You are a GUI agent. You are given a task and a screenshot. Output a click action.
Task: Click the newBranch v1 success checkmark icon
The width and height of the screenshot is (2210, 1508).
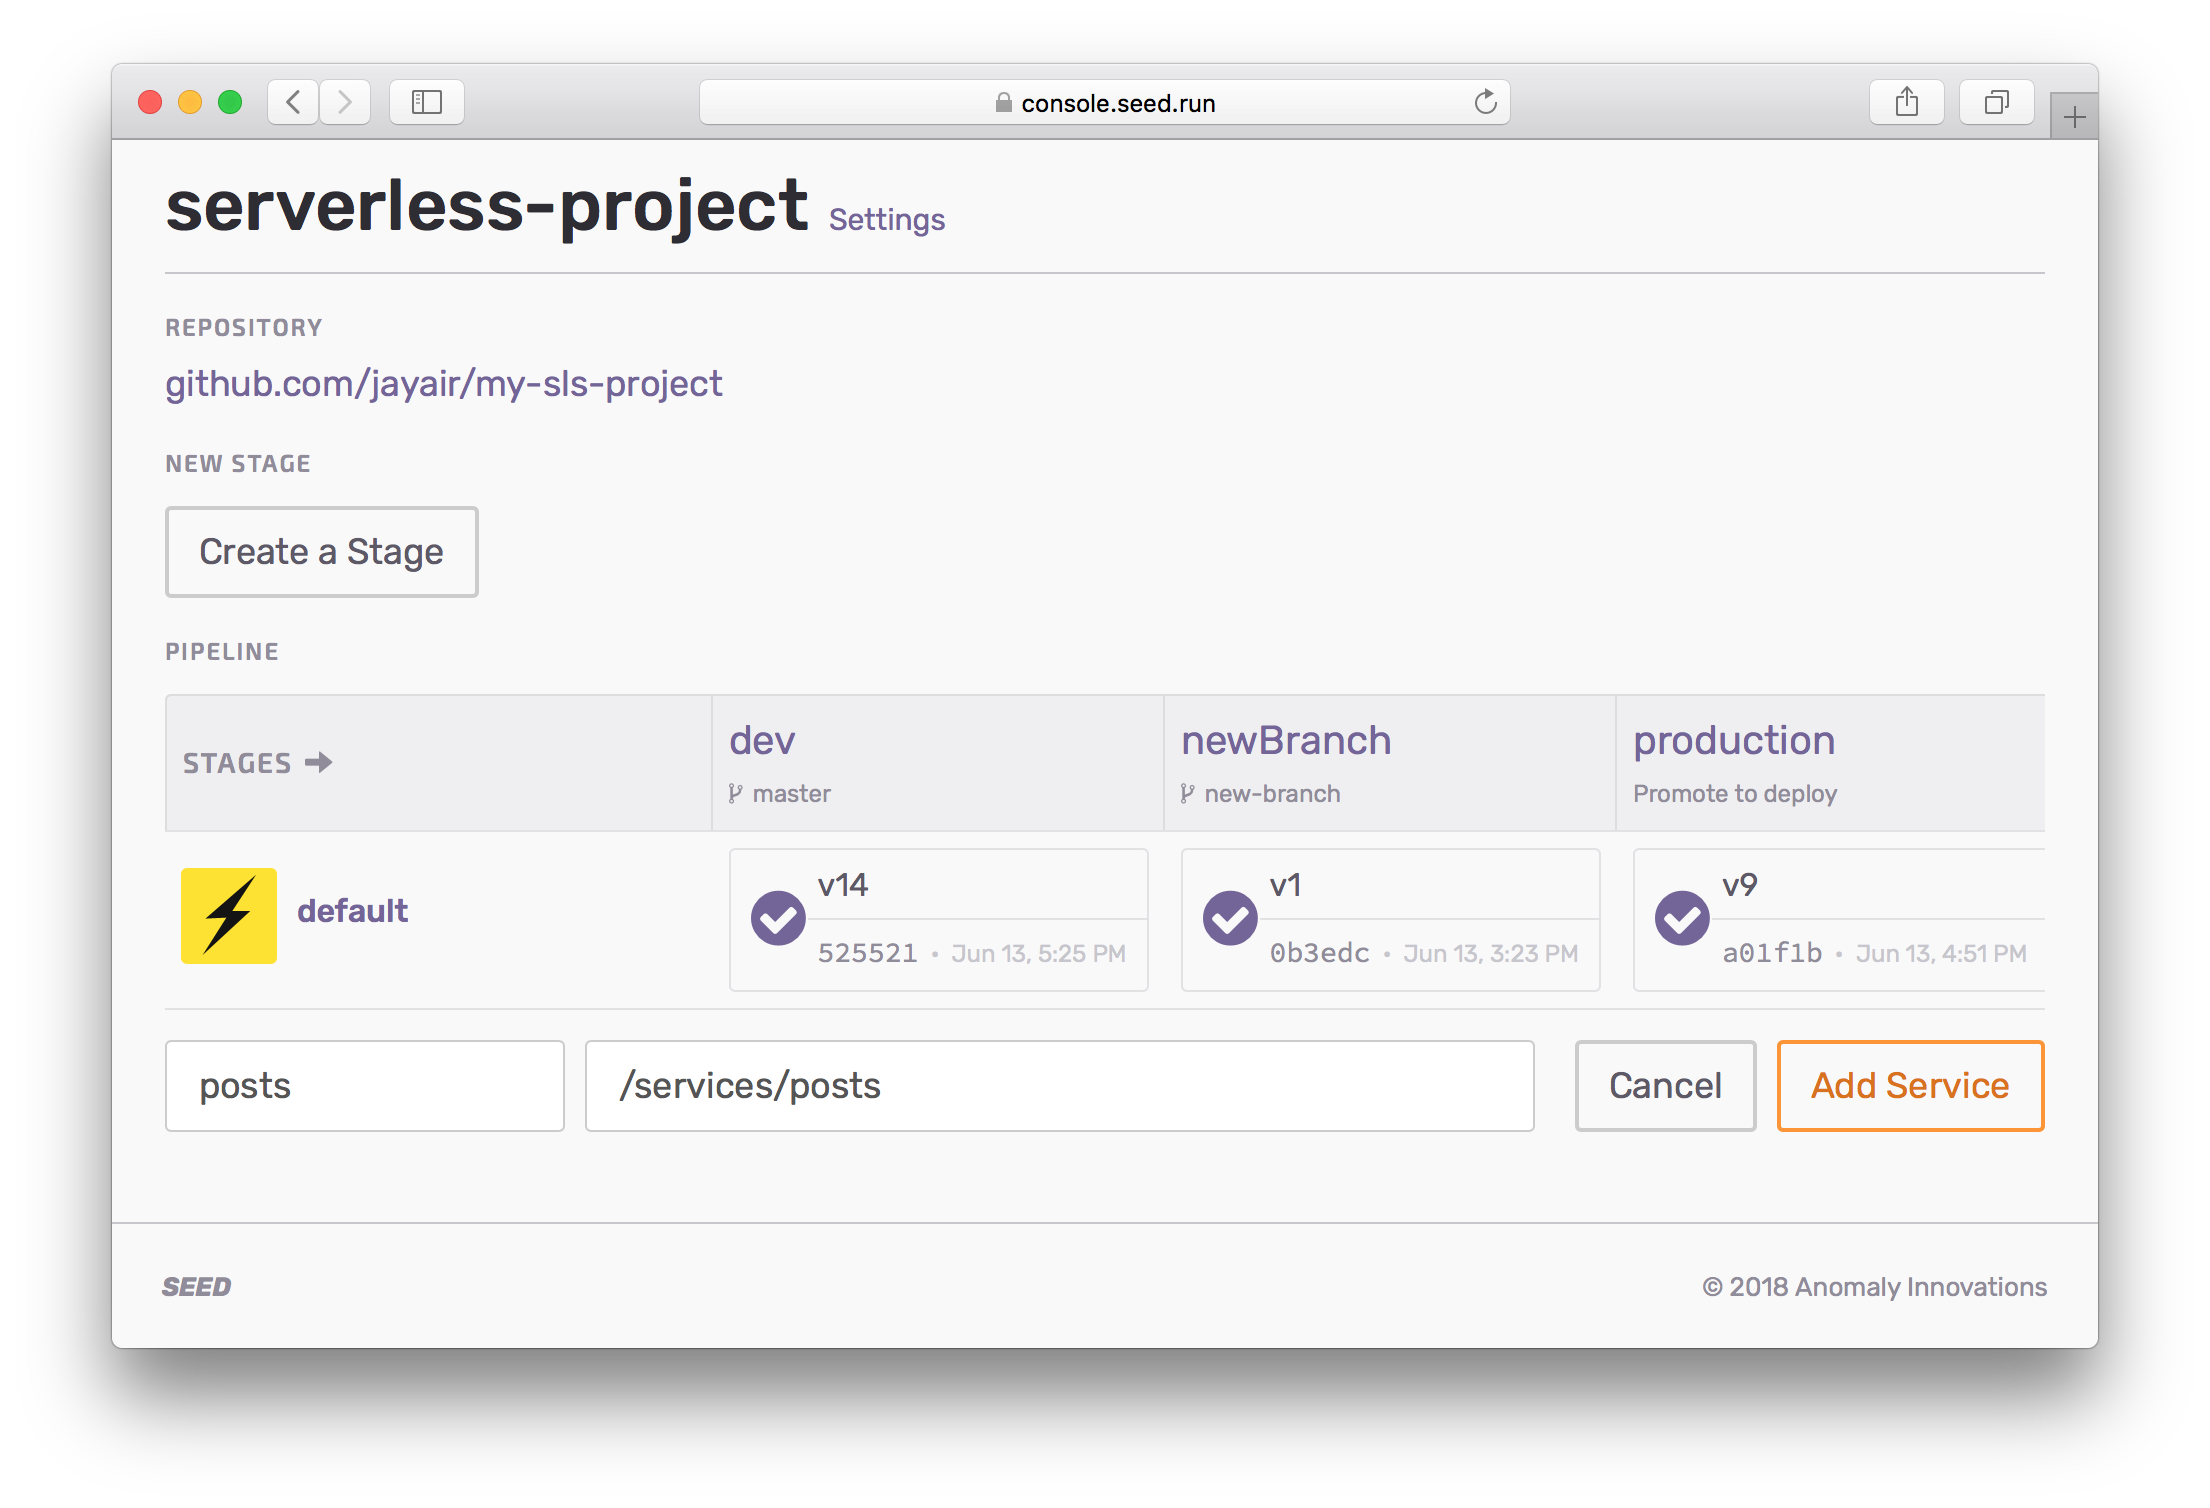coord(1230,918)
